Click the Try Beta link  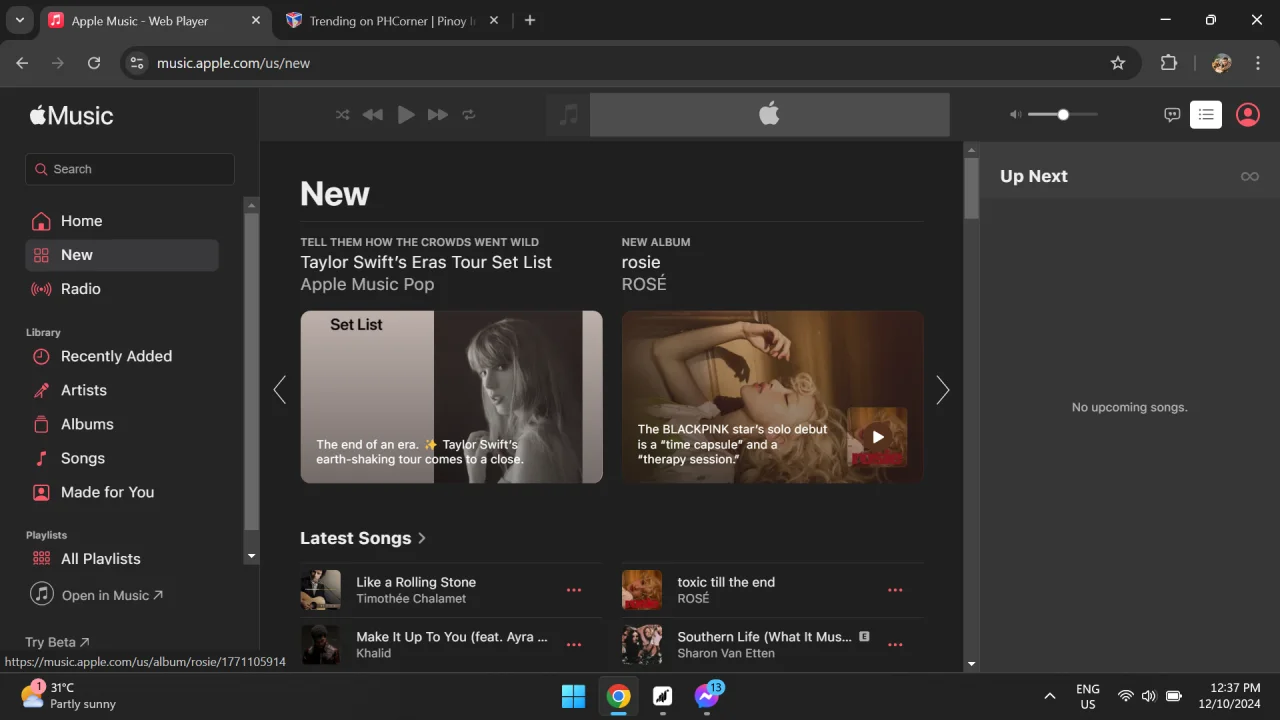[57, 642]
